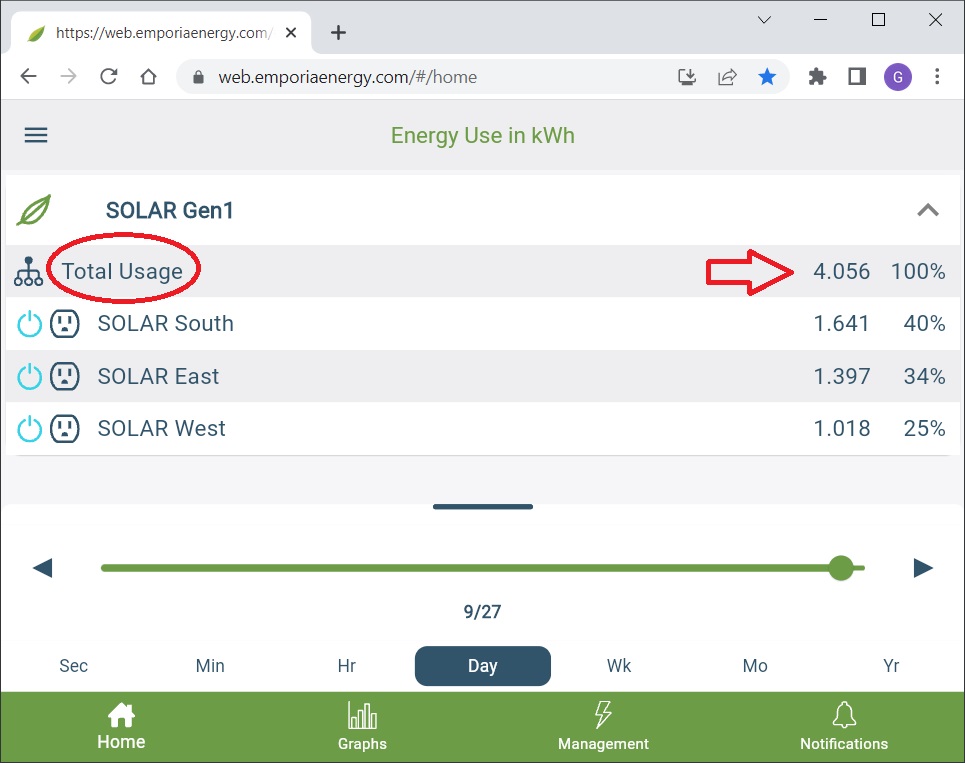The width and height of the screenshot is (965, 763).
Task: Toggle power for SOLAR East
Action: [30, 377]
